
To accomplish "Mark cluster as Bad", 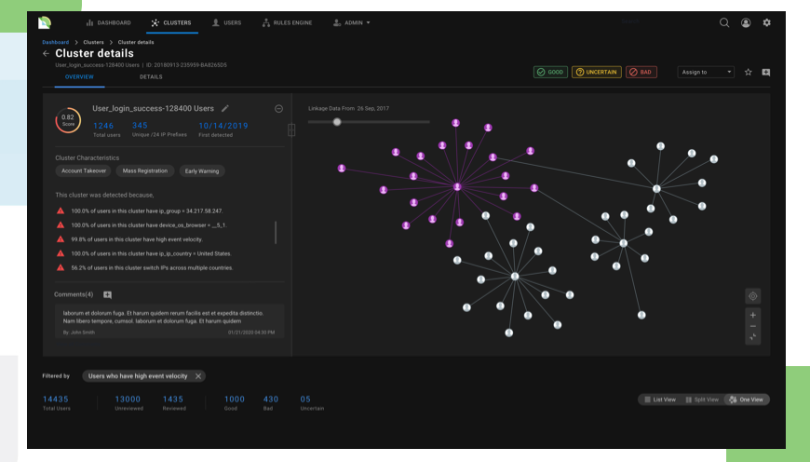I will point(642,72).
